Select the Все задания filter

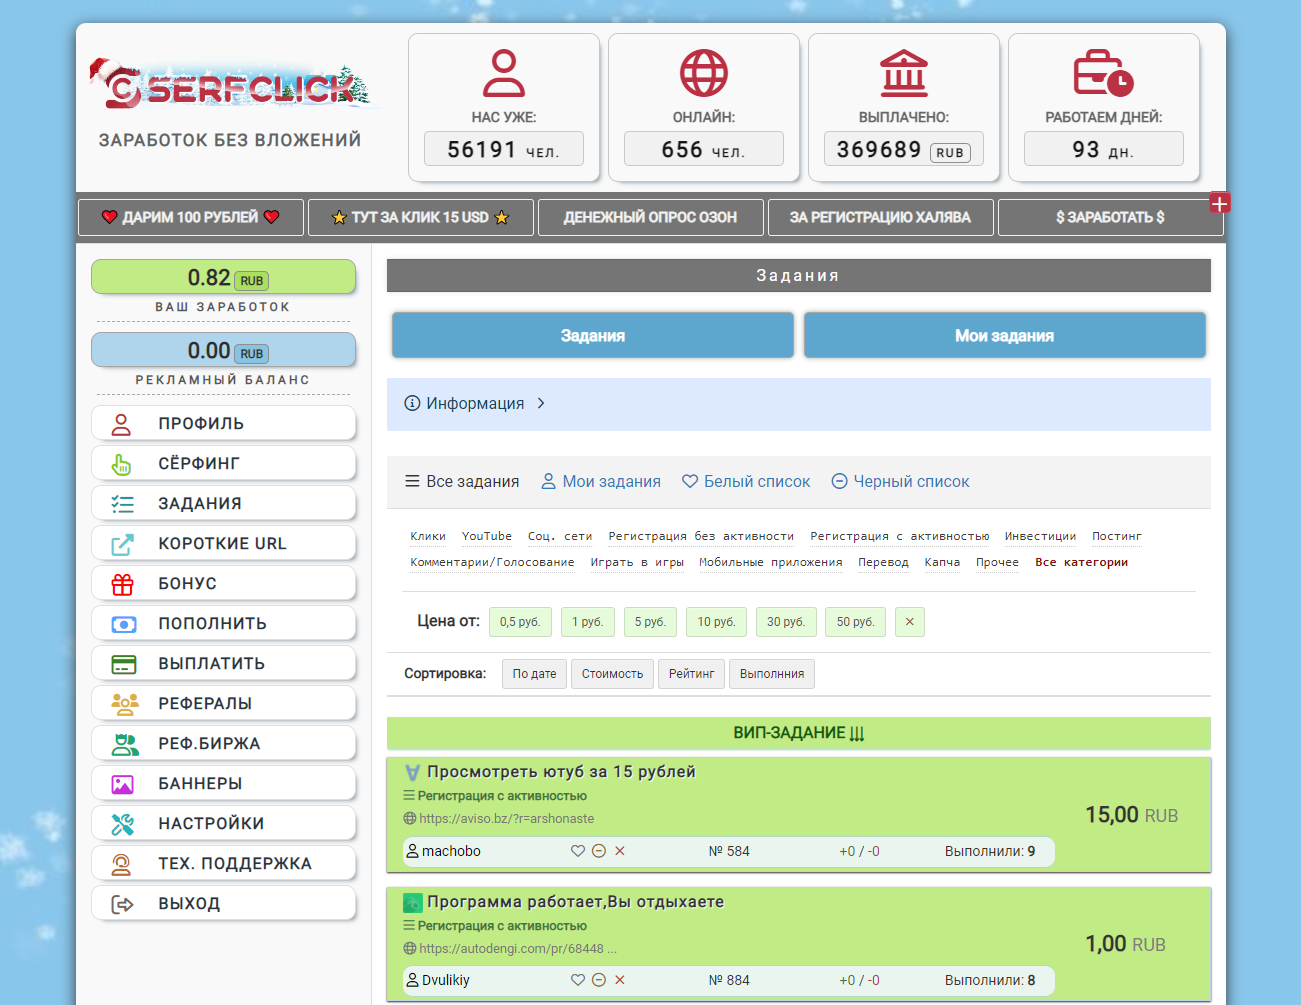click(462, 481)
